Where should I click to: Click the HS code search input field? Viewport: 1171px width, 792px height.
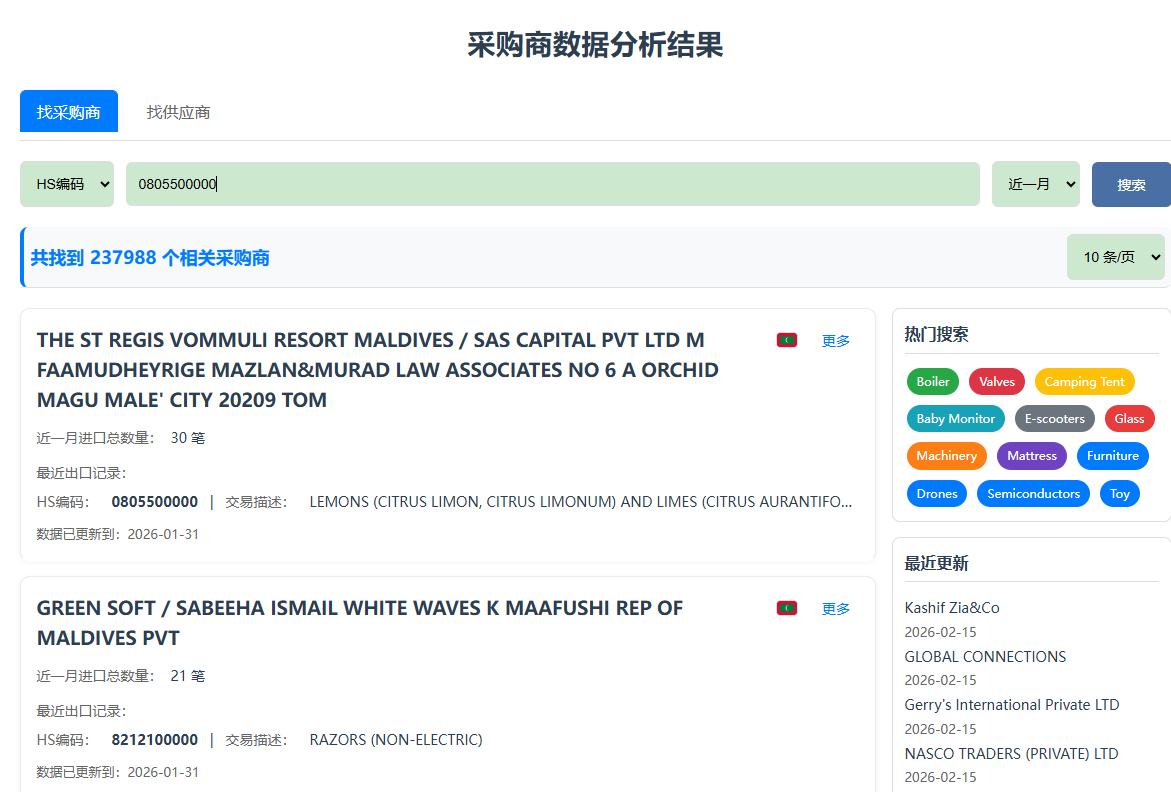pyautogui.click(x=552, y=184)
